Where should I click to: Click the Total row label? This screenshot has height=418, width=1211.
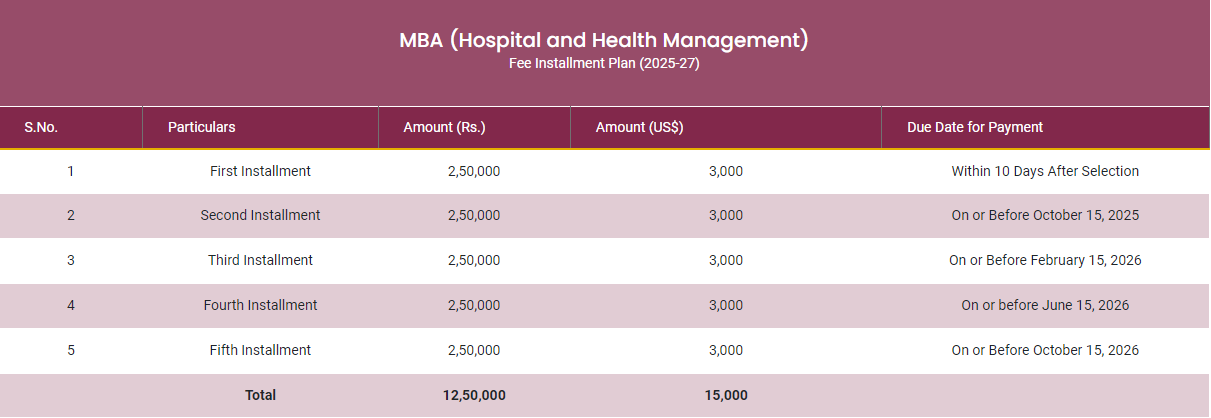(x=260, y=395)
